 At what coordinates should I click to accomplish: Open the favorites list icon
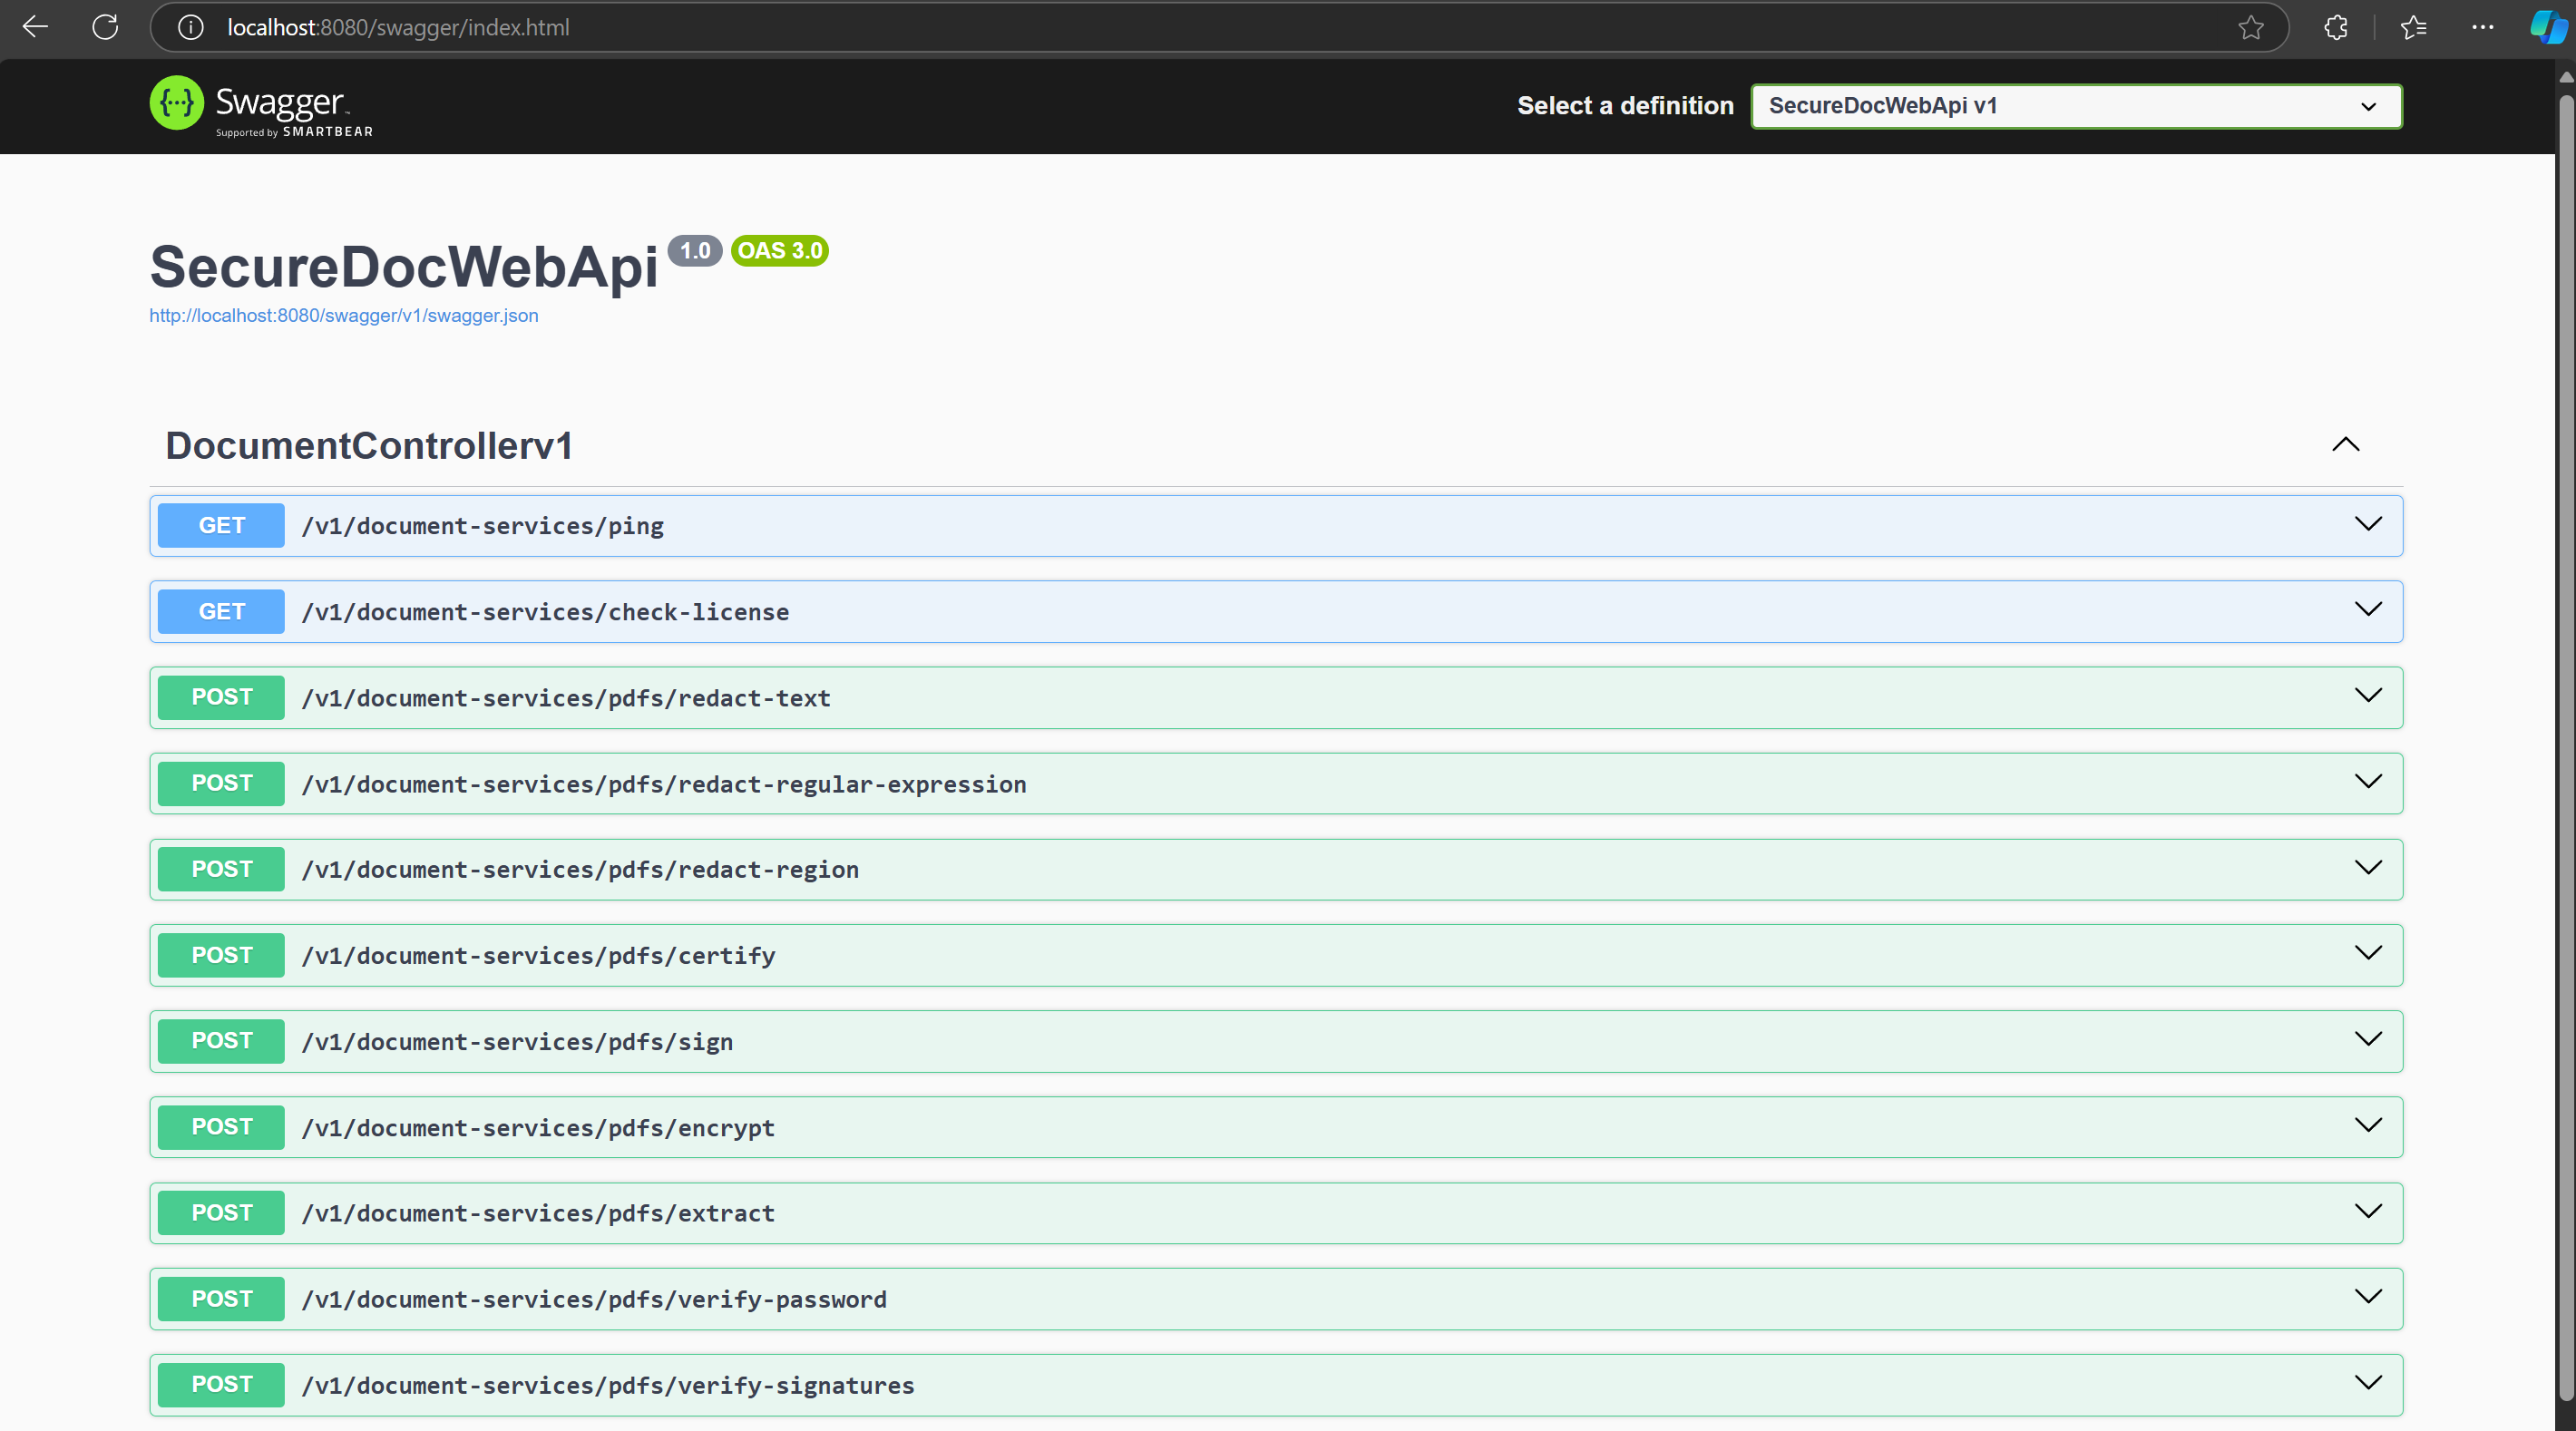[x=2413, y=27]
